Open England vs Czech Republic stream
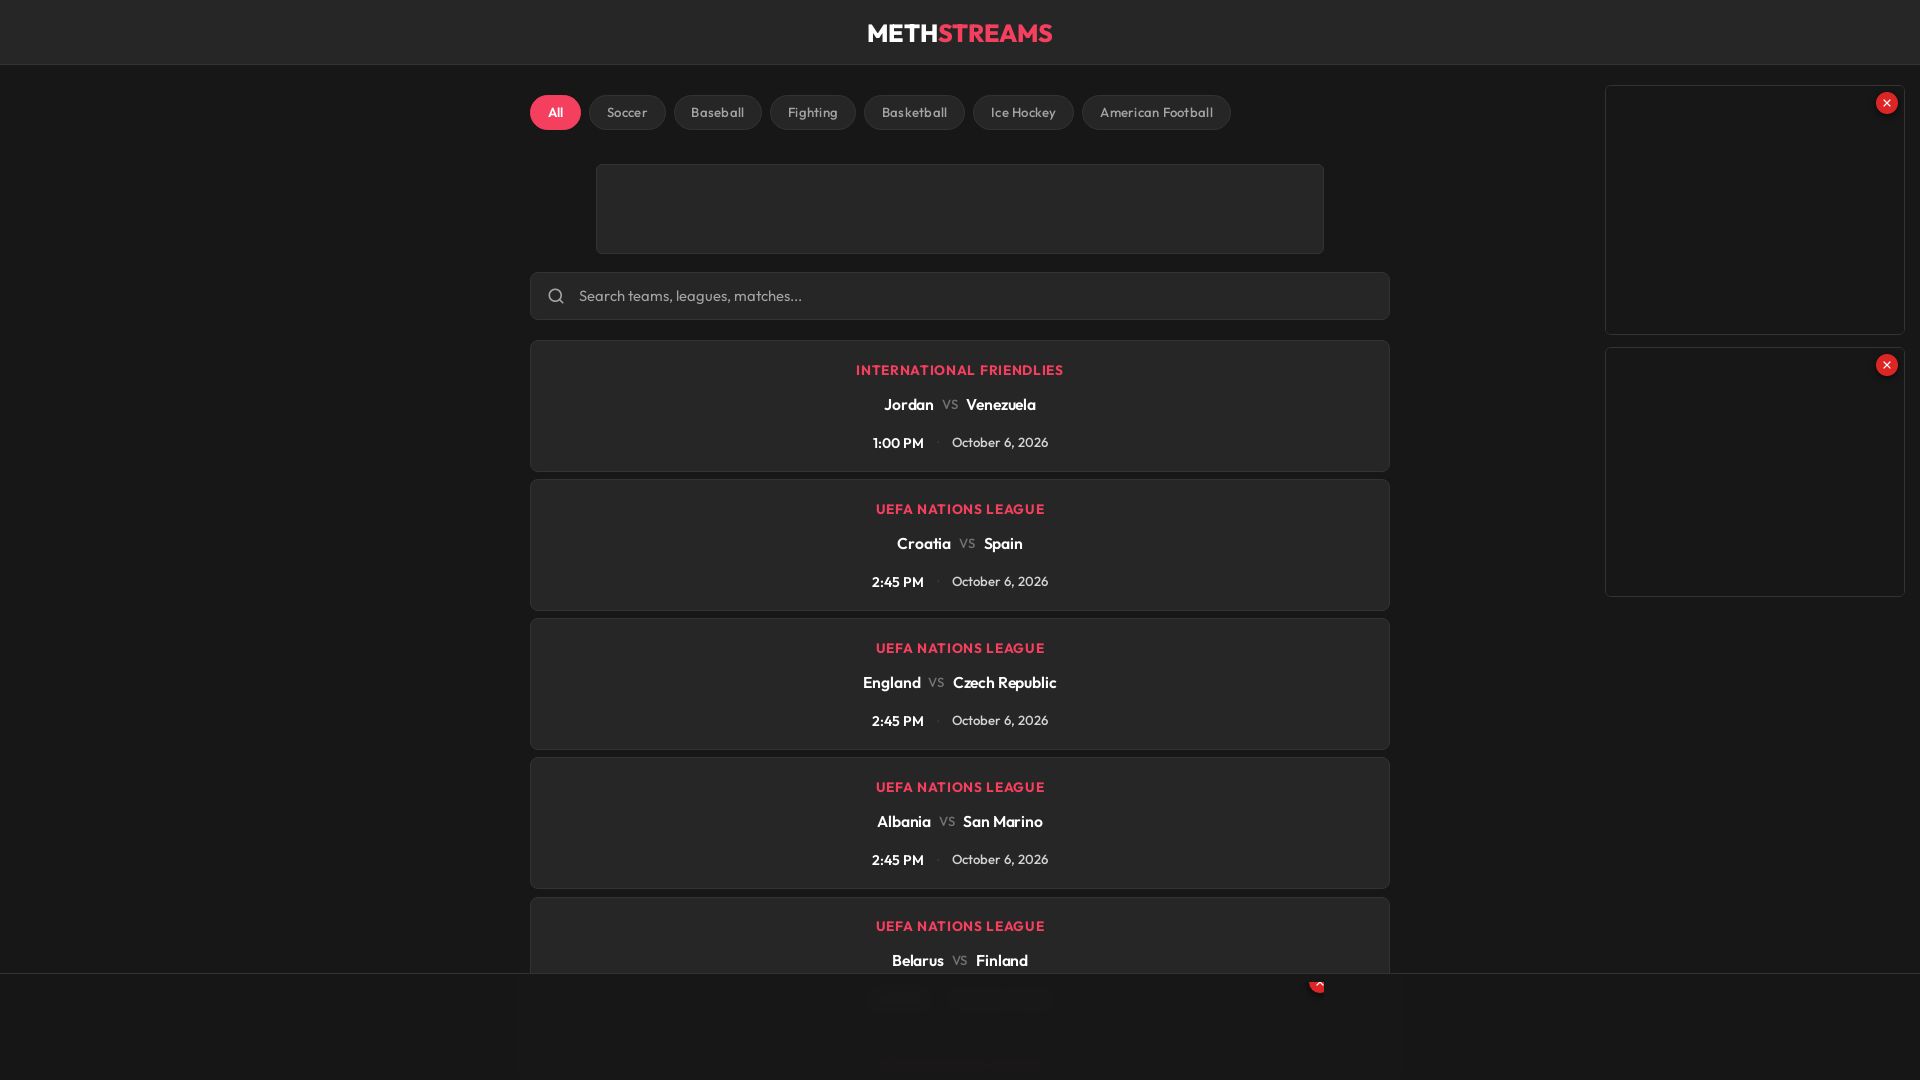Viewport: 1920px width, 1080px height. [x=960, y=684]
